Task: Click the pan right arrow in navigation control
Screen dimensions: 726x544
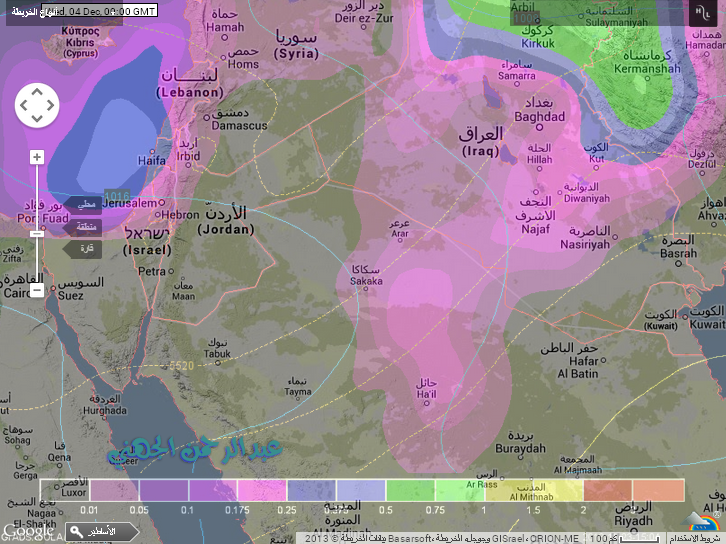Action: point(50,105)
